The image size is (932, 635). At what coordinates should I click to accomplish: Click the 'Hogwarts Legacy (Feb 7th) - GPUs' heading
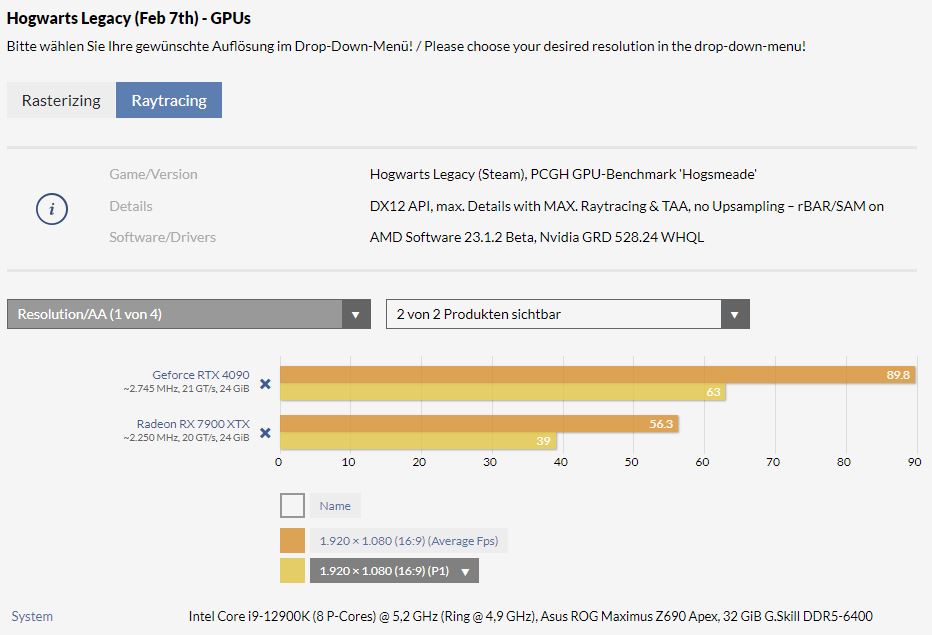128,18
